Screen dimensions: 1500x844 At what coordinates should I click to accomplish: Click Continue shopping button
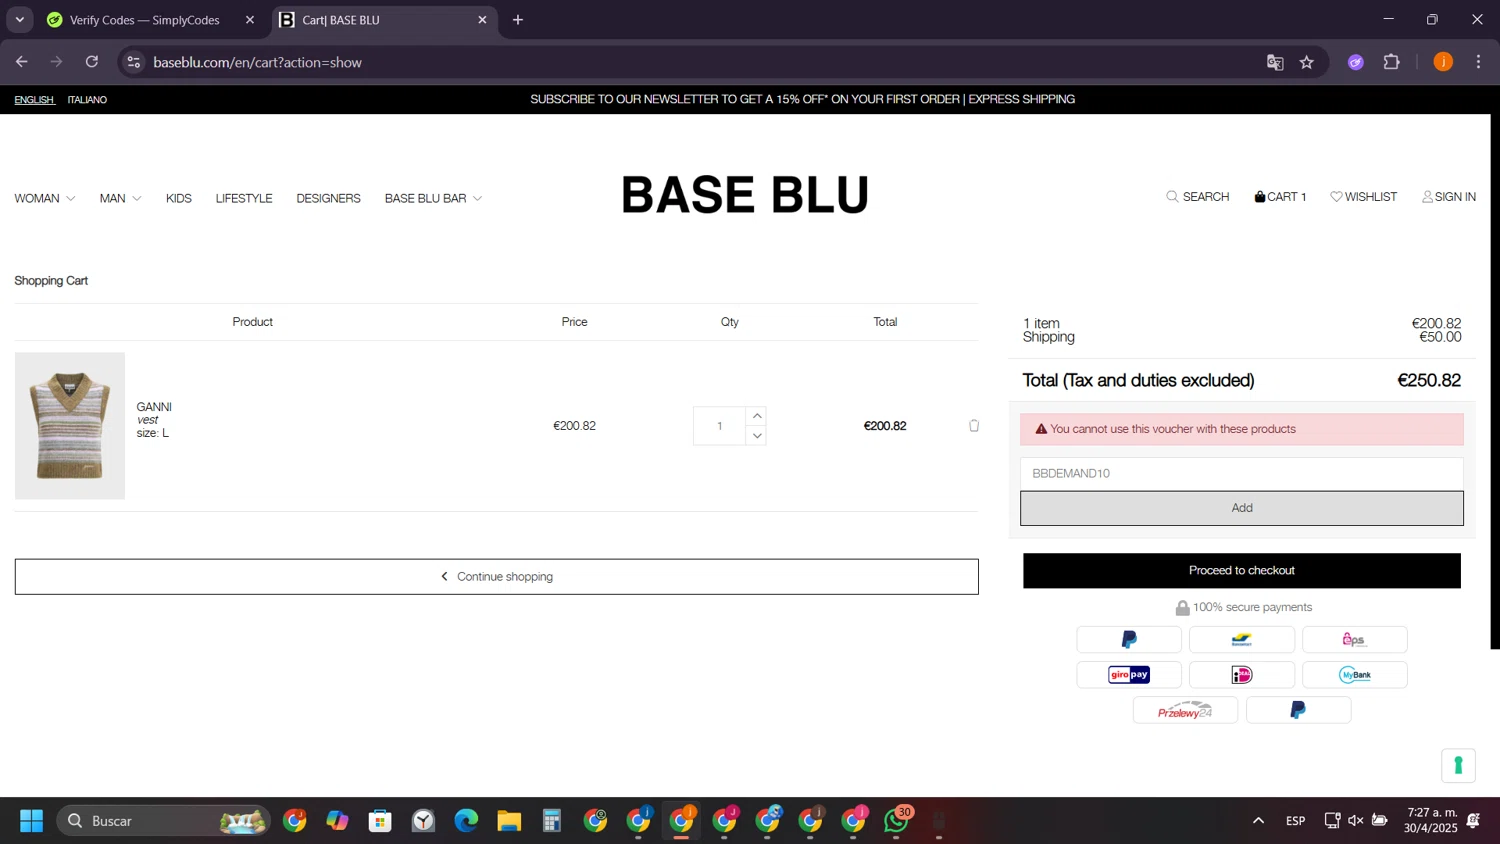[496, 577]
